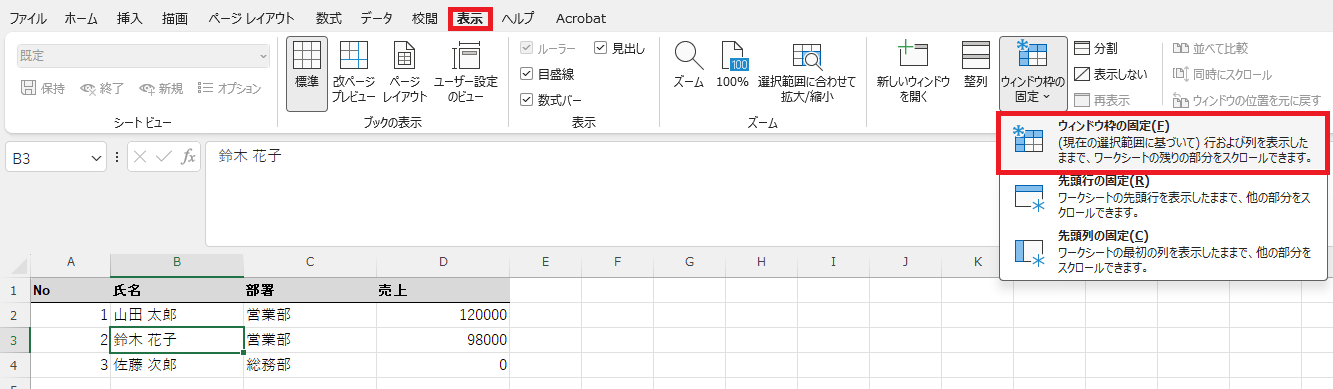Click the 表示 tab
This screenshot has width=1333, height=389.
(470, 18)
